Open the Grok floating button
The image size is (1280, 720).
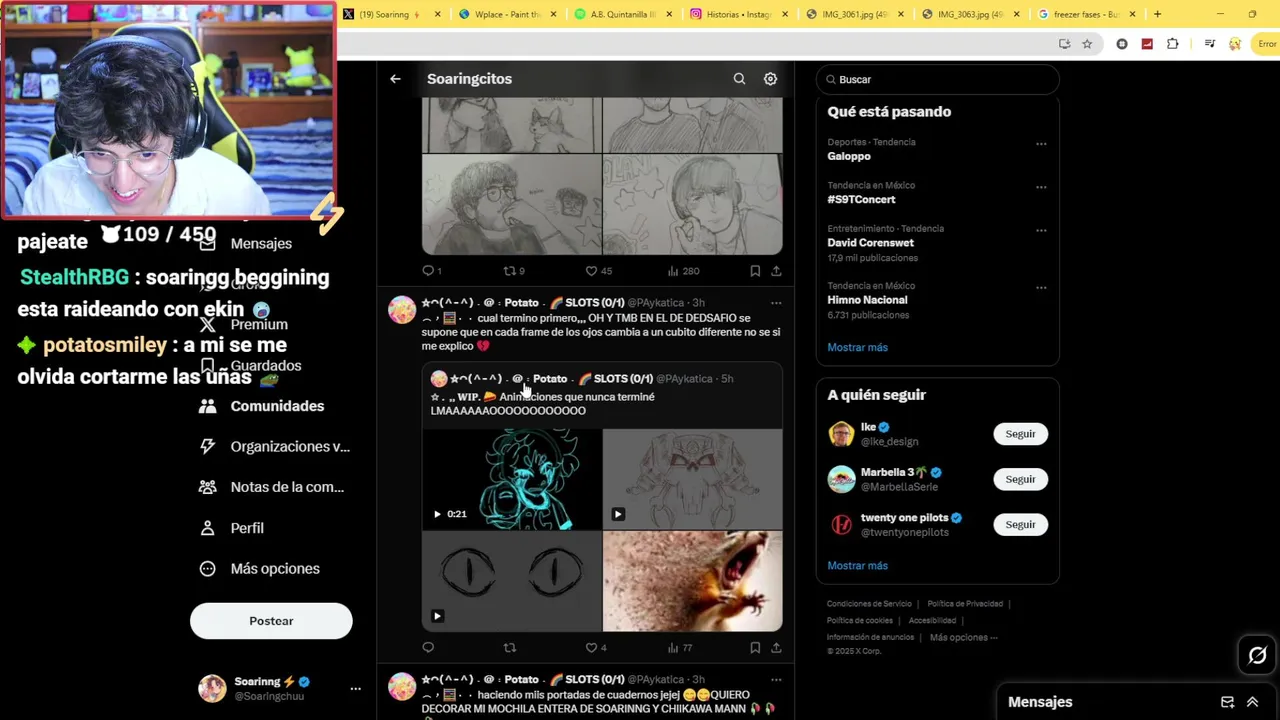click(x=1257, y=656)
